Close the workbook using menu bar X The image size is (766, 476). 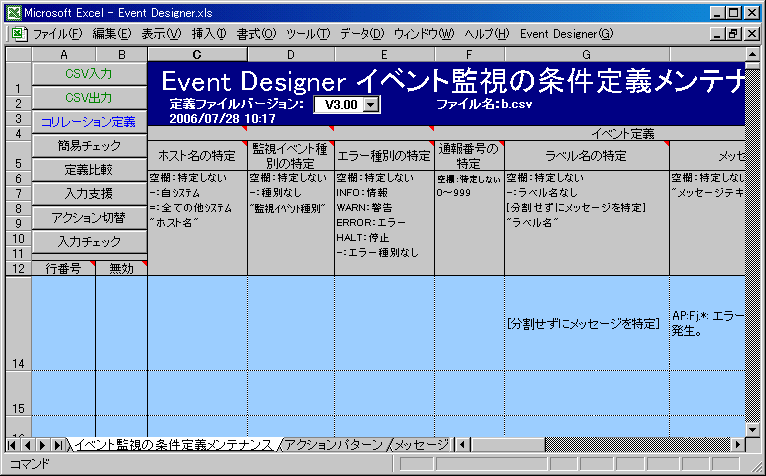[x=752, y=34]
